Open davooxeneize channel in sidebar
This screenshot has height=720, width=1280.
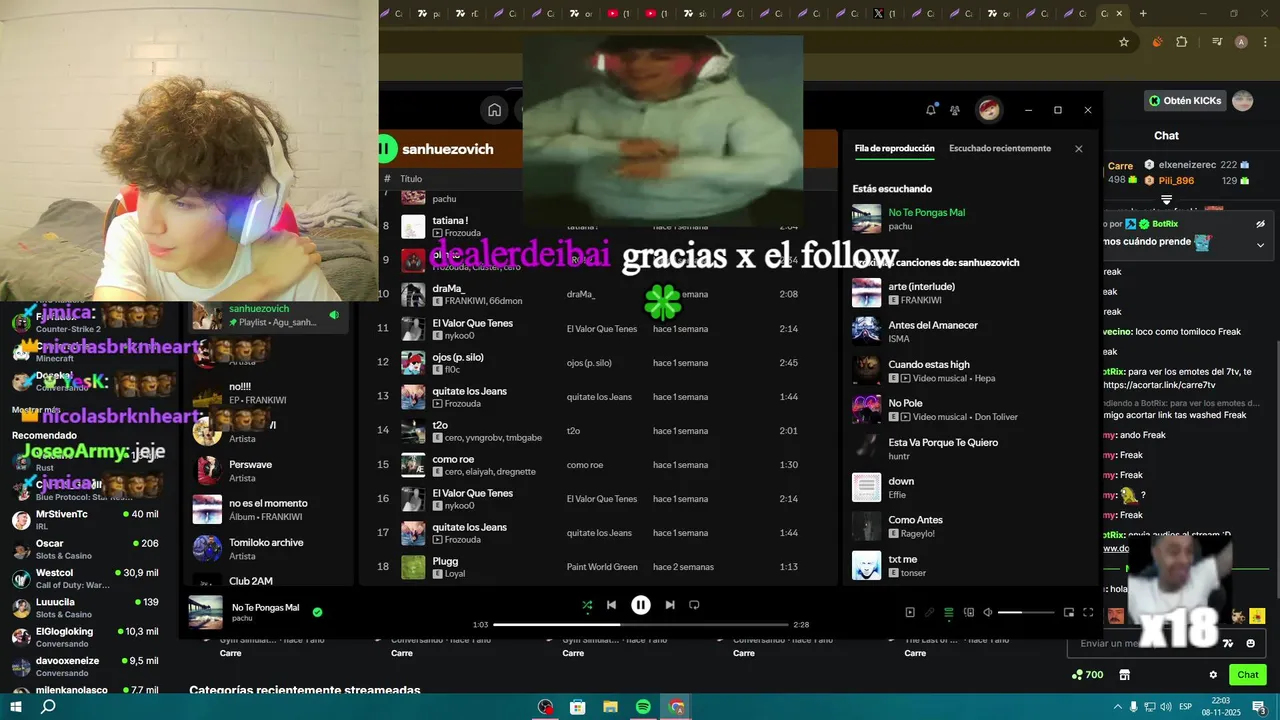pyautogui.click(x=85, y=666)
